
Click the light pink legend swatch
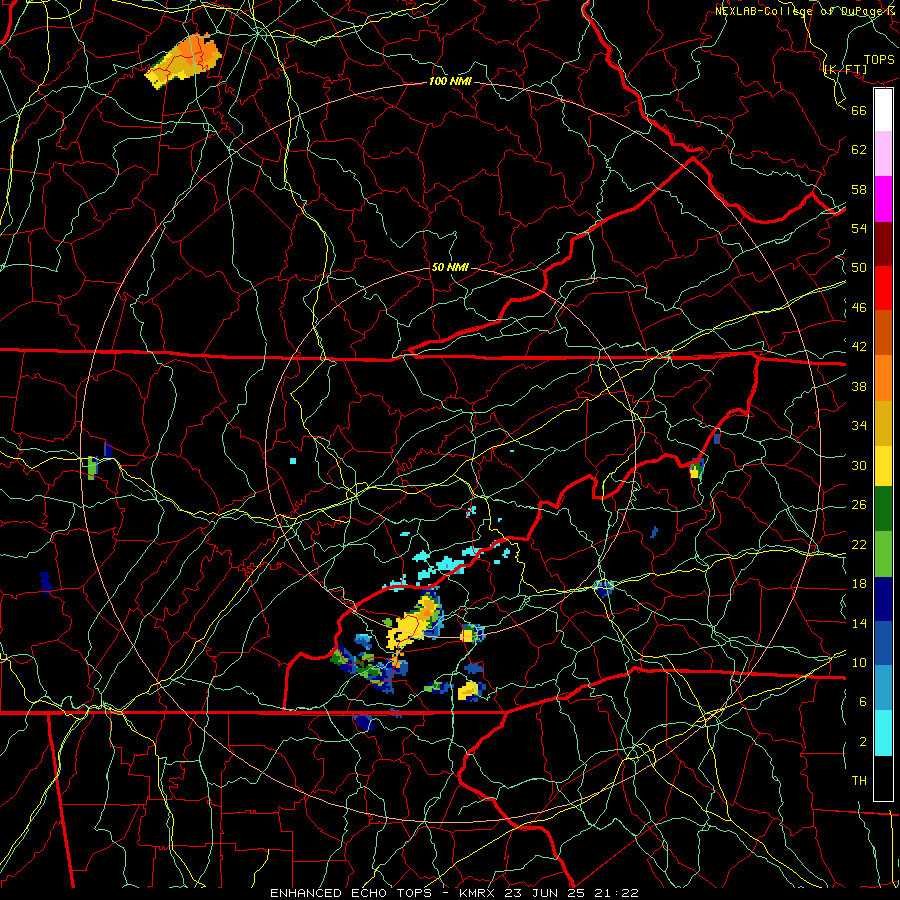point(883,154)
